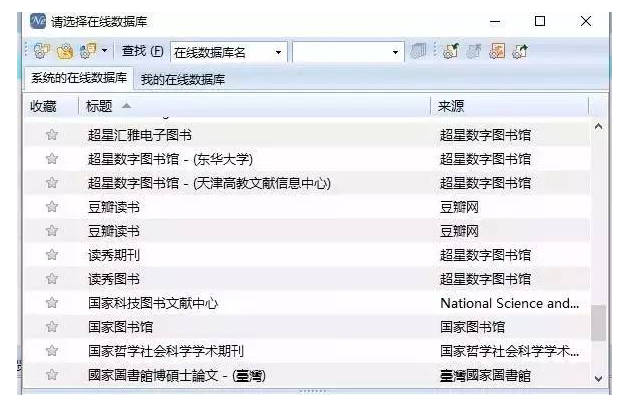Click the vertical scrollbar thumb
638x404 pixels.
point(598,323)
